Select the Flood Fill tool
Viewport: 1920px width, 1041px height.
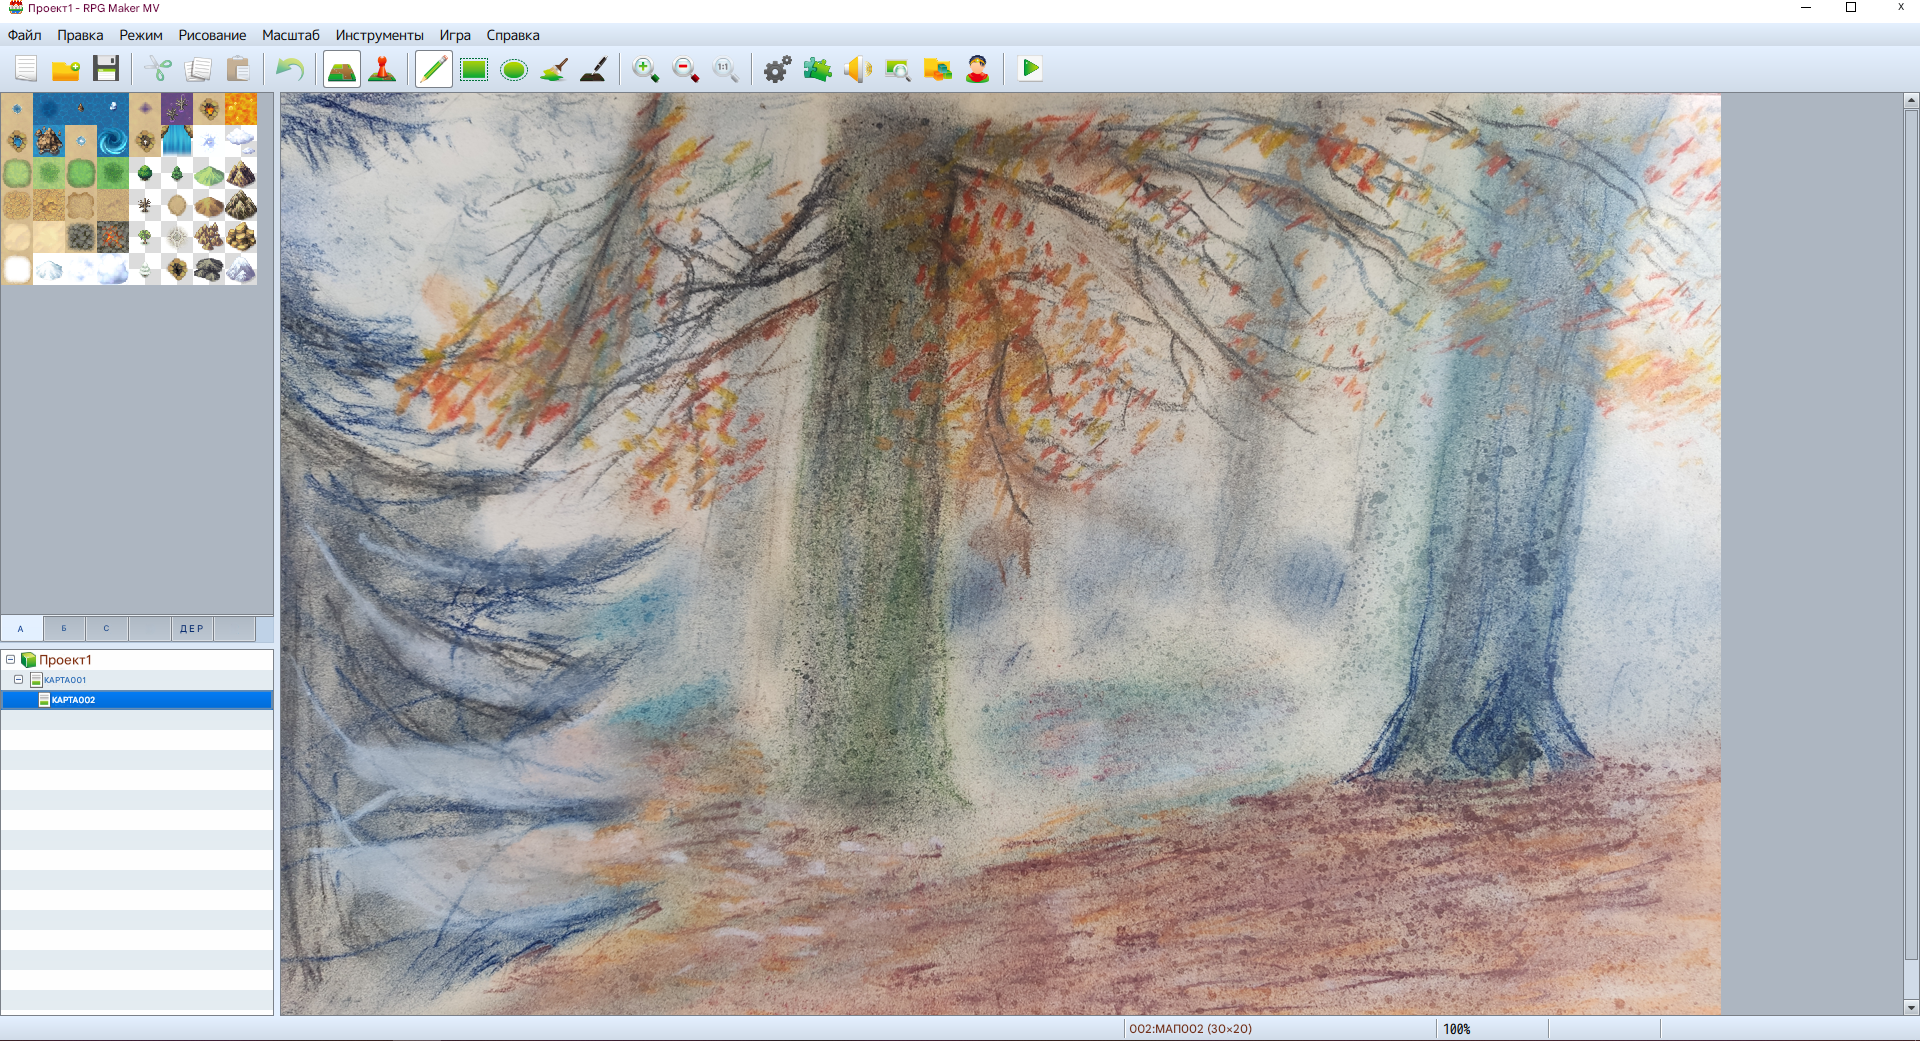(x=554, y=69)
